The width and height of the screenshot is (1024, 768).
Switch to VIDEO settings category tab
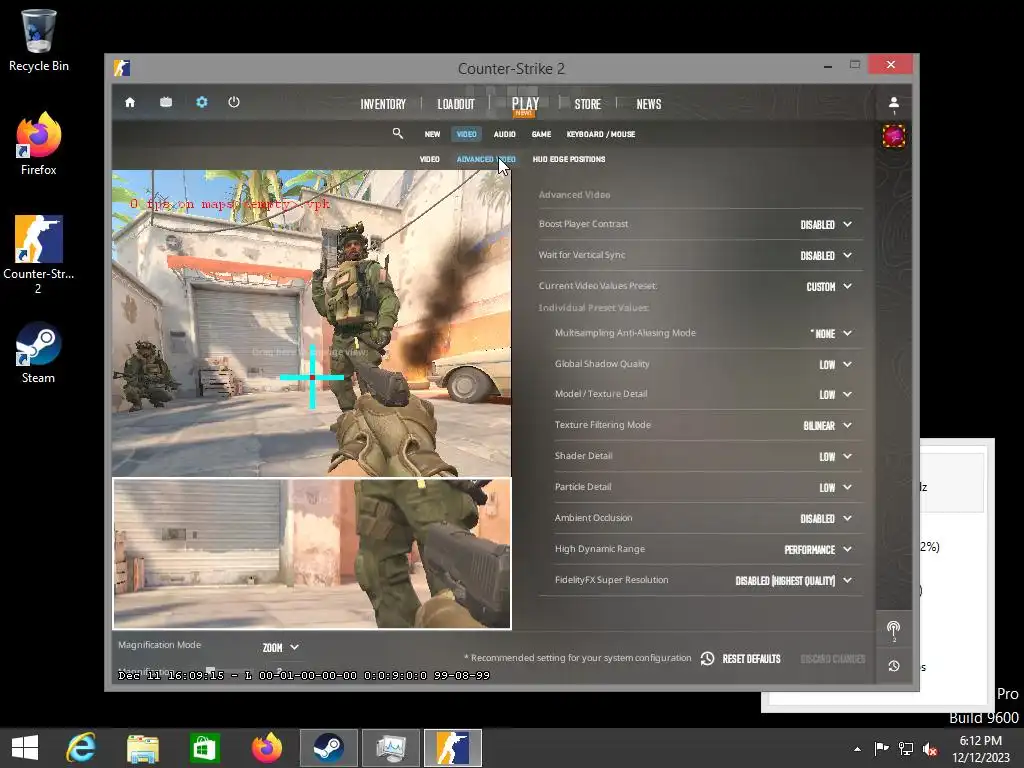466,134
